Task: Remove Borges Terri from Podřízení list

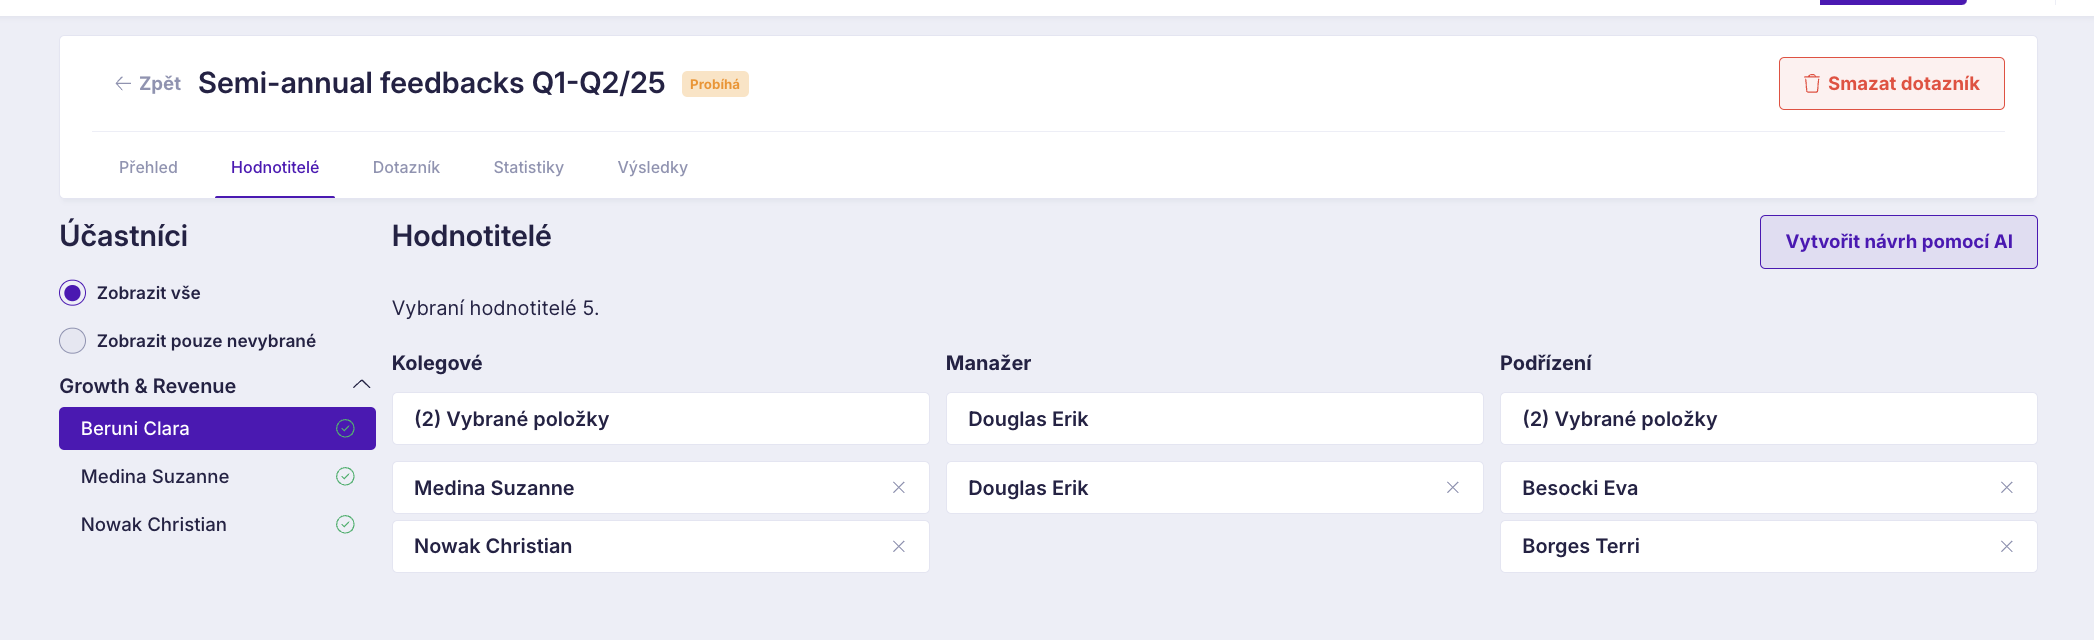Action: (x=2006, y=546)
